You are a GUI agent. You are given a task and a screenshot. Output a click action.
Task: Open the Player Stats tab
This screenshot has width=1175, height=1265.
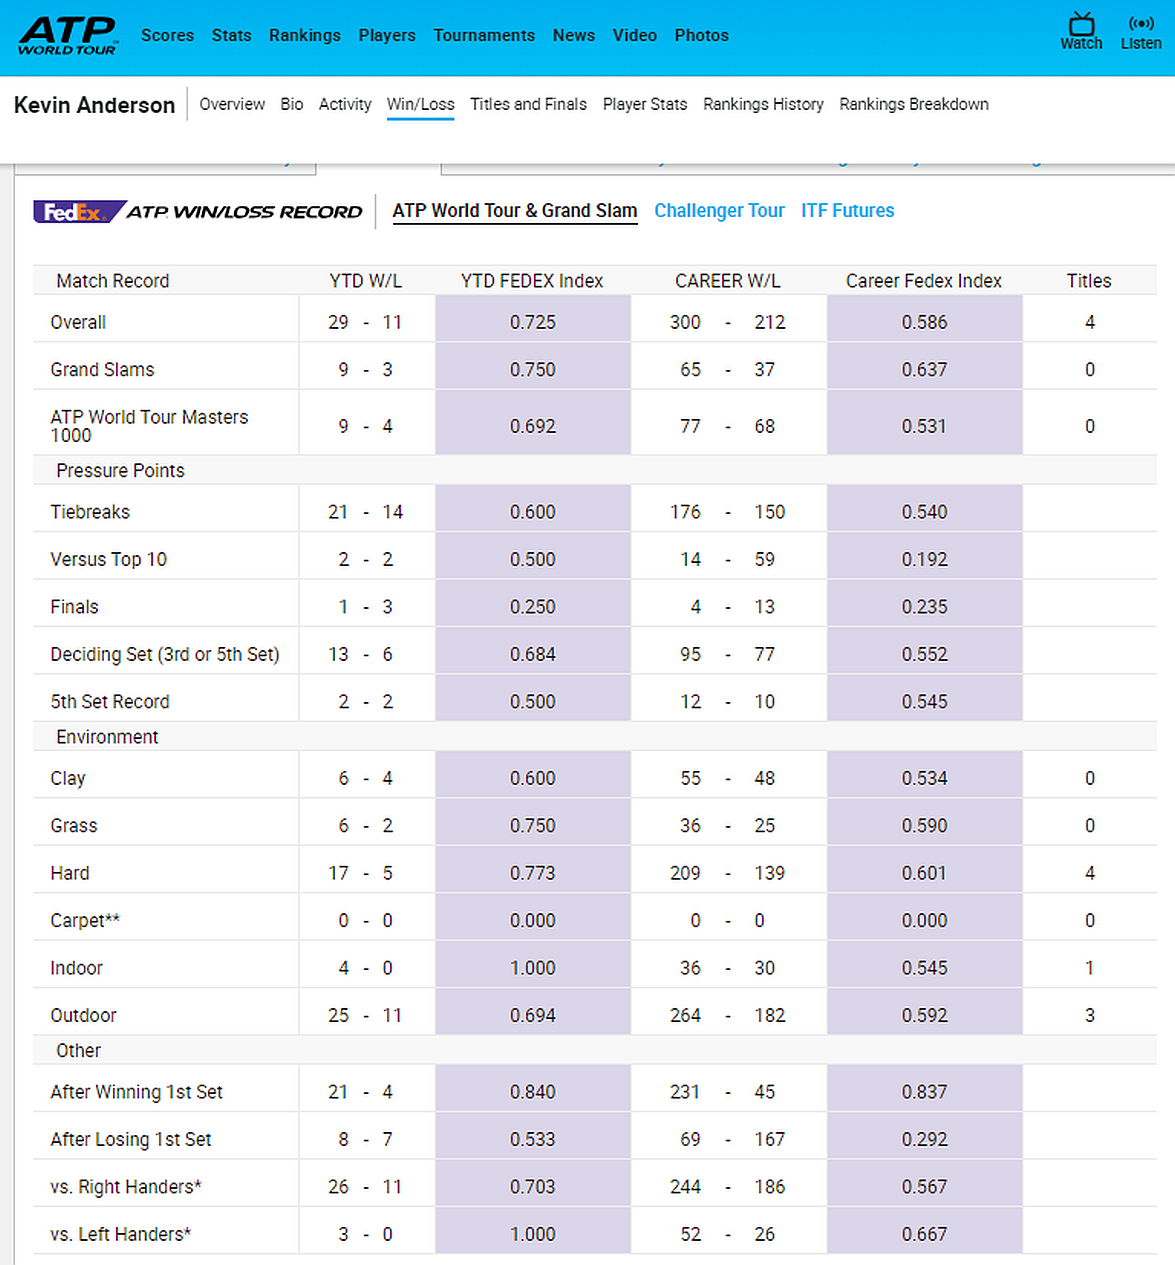pyautogui.click(x=645, y=104)
